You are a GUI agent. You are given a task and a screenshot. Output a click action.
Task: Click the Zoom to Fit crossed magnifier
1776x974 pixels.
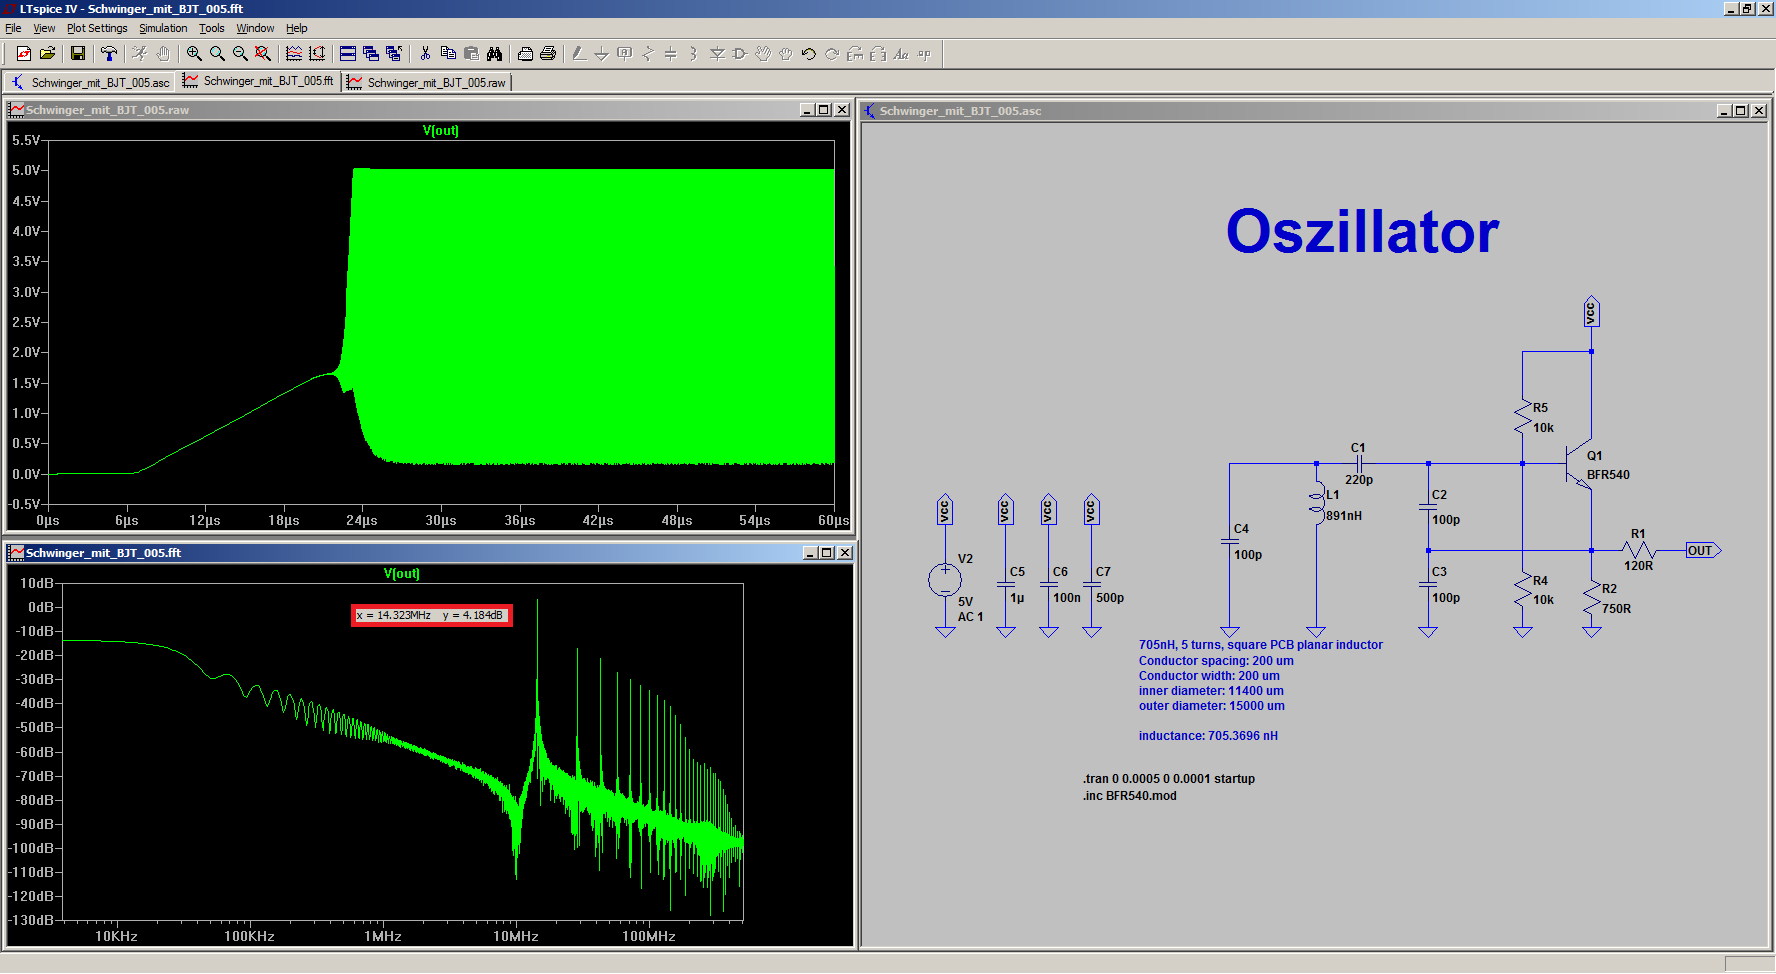click(263, 54)
